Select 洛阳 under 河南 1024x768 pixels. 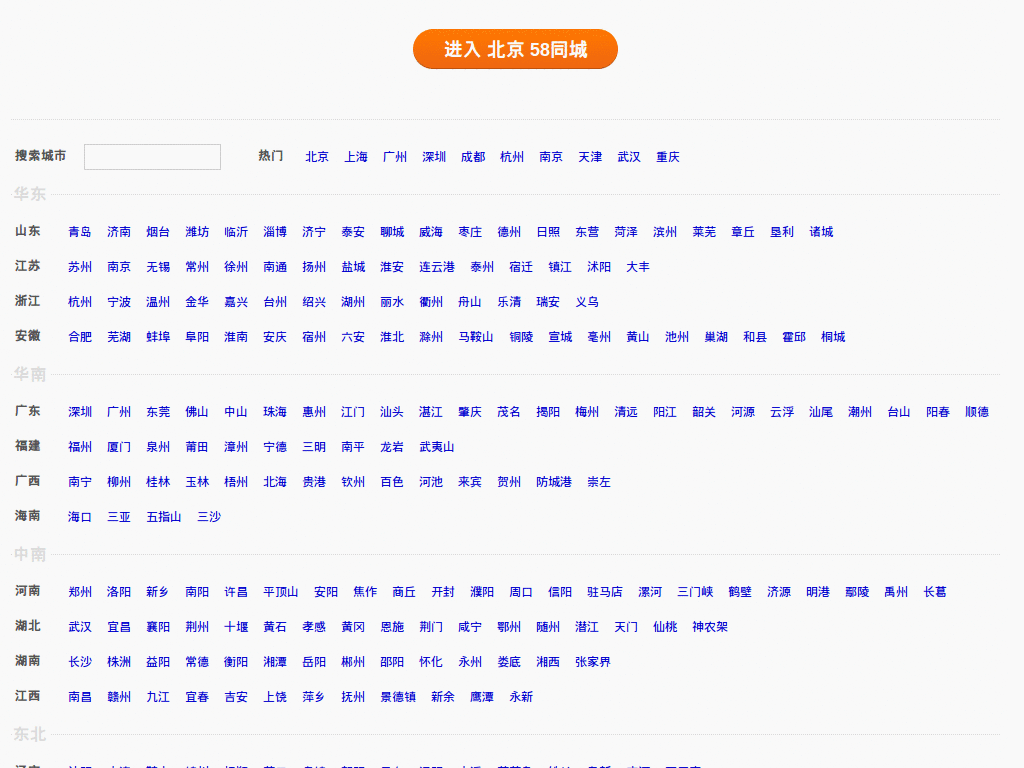tap(119, 592)
